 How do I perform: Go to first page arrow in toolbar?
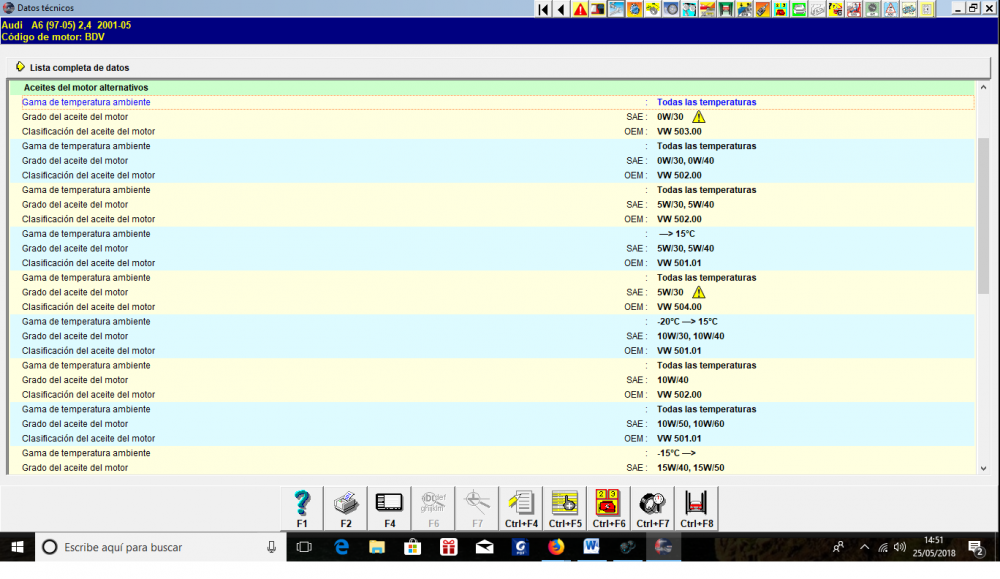(x=543, y=9)
